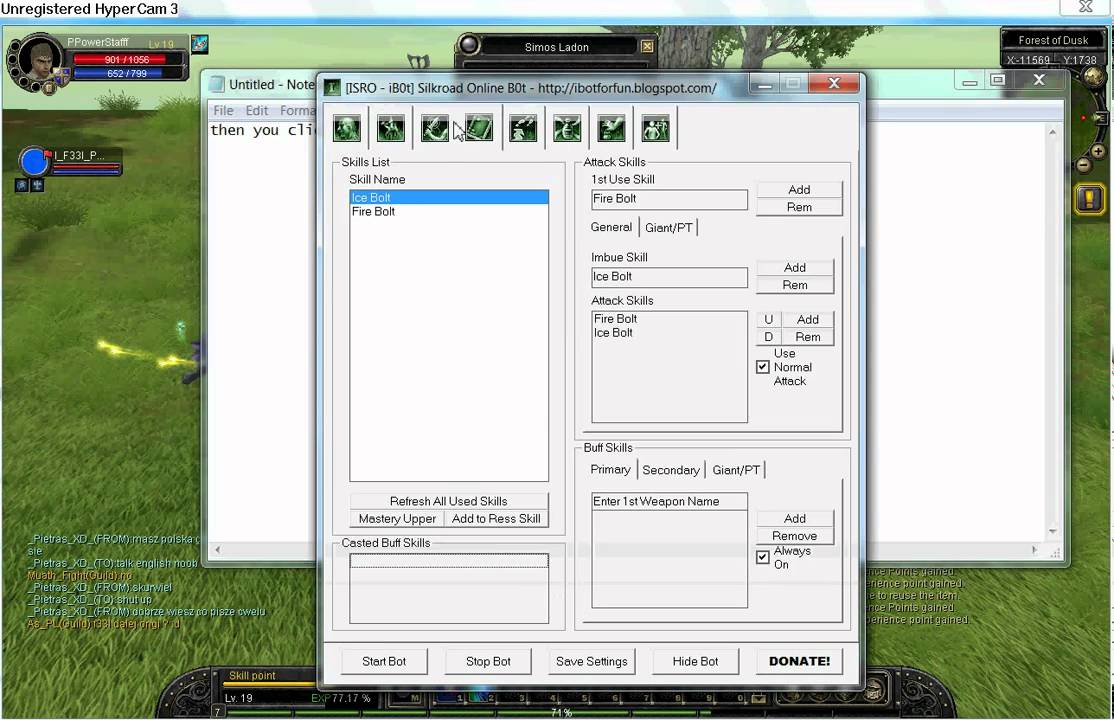Screen dimensions: 1114x720
Task: Click Notepad's vertical scroll down arrow
Action: [1052, 531]
